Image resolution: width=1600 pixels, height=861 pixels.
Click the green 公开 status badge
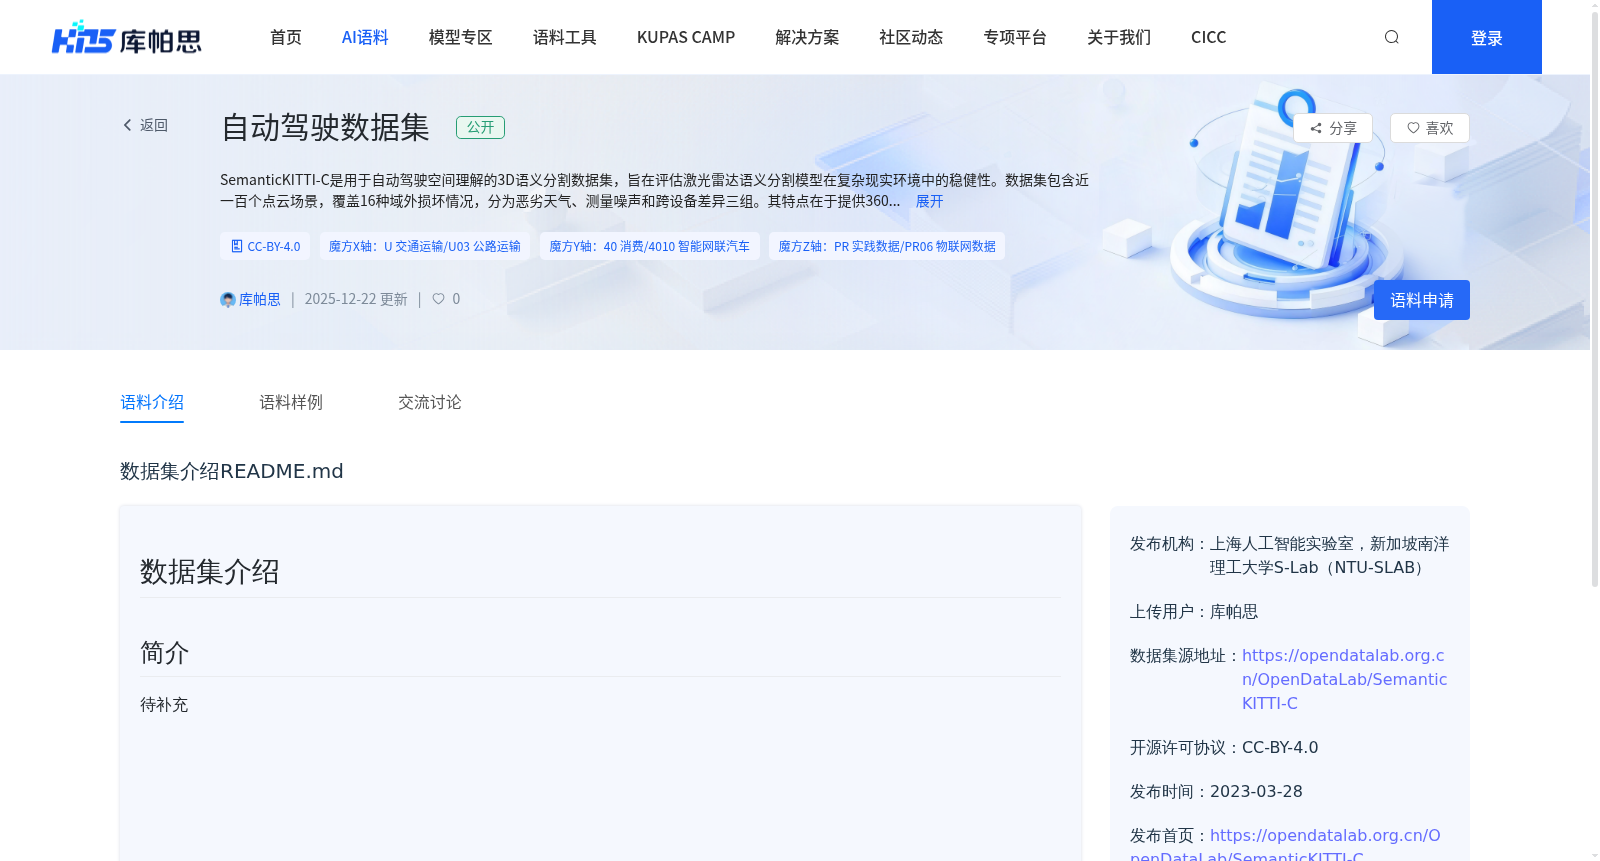[480, 127]
